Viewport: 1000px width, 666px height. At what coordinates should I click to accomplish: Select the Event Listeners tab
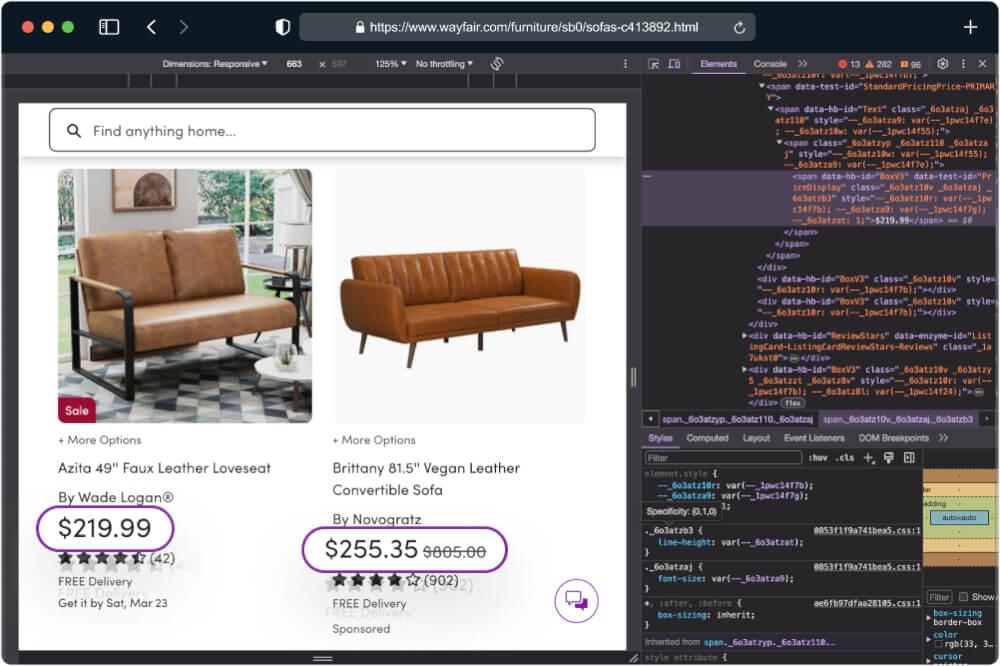[813, 437]
